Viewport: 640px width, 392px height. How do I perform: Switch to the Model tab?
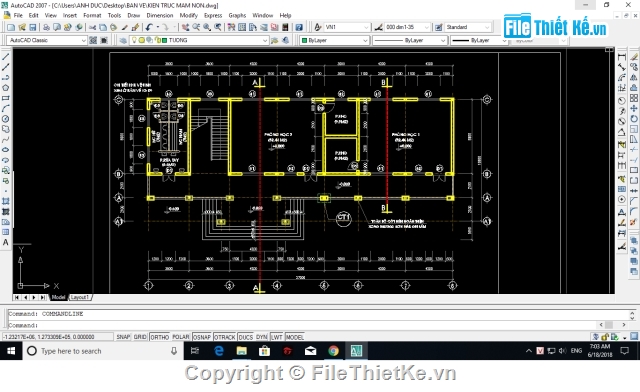click(x=58, y=297)
